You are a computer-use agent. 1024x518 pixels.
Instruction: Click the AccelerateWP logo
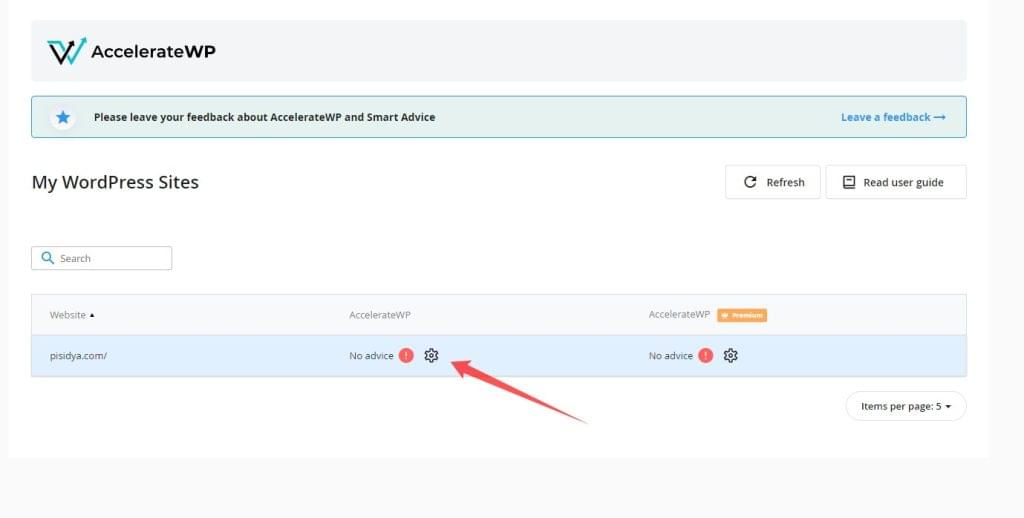(x=131, y=51)
